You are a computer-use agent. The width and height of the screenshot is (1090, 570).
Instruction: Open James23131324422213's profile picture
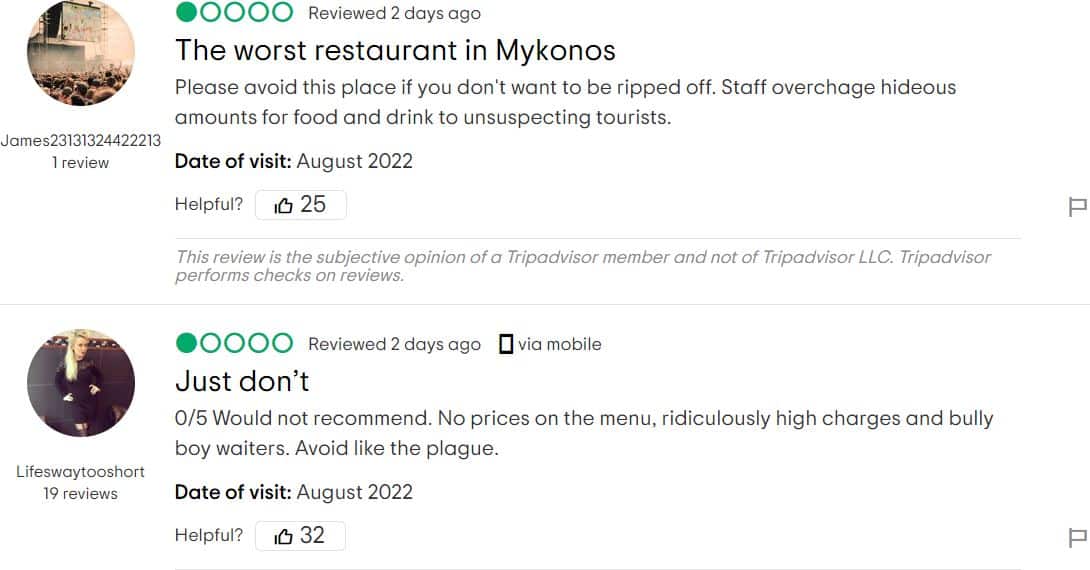[x=81, y=52]
